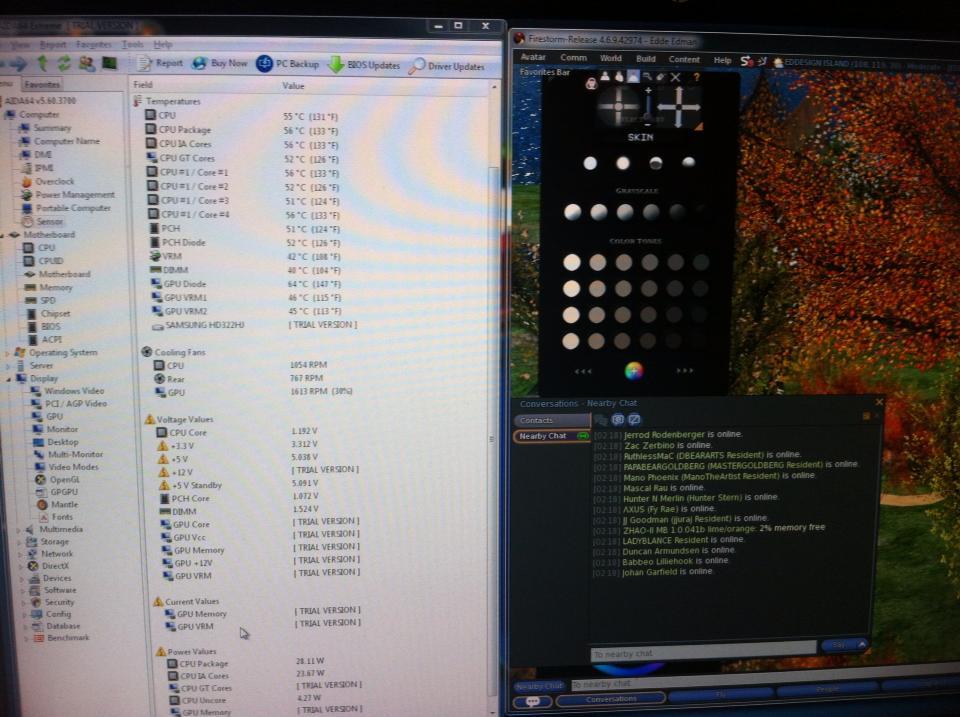Open PC Backup from the AIDA64 toolbar
Image resolution: width=960 pixels, height=717 pixels.
pos(287,64)
